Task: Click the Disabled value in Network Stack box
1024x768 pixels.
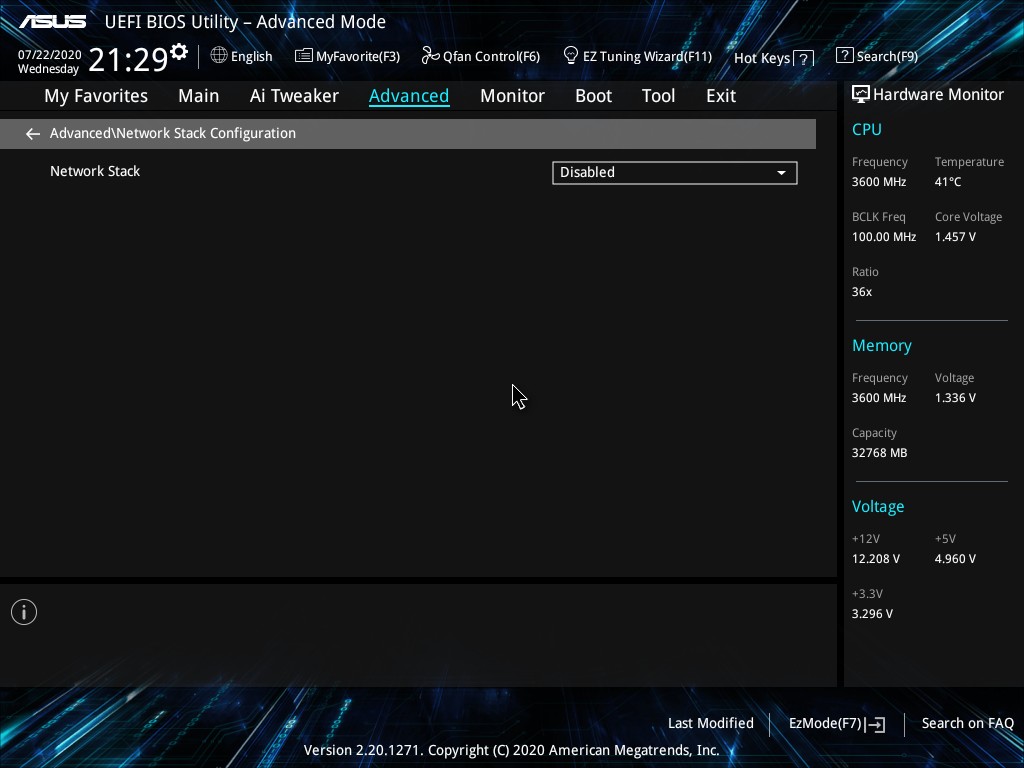Action: click(x=588, y=173)
